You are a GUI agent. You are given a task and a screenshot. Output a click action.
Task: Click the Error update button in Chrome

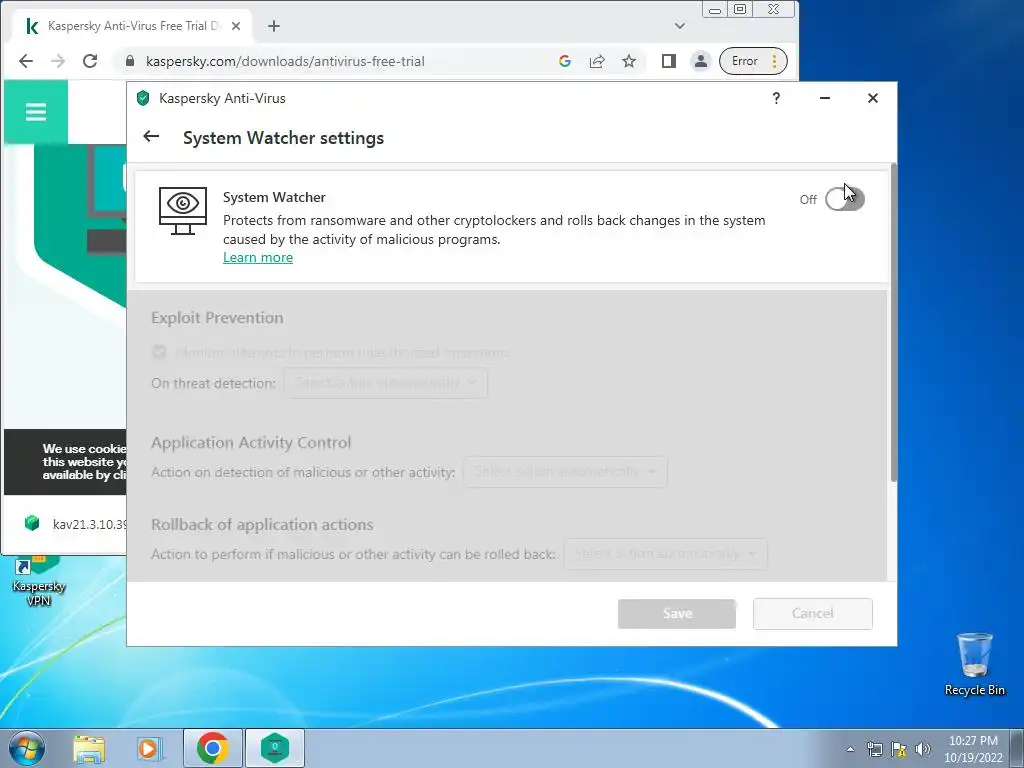click(753, 61)
